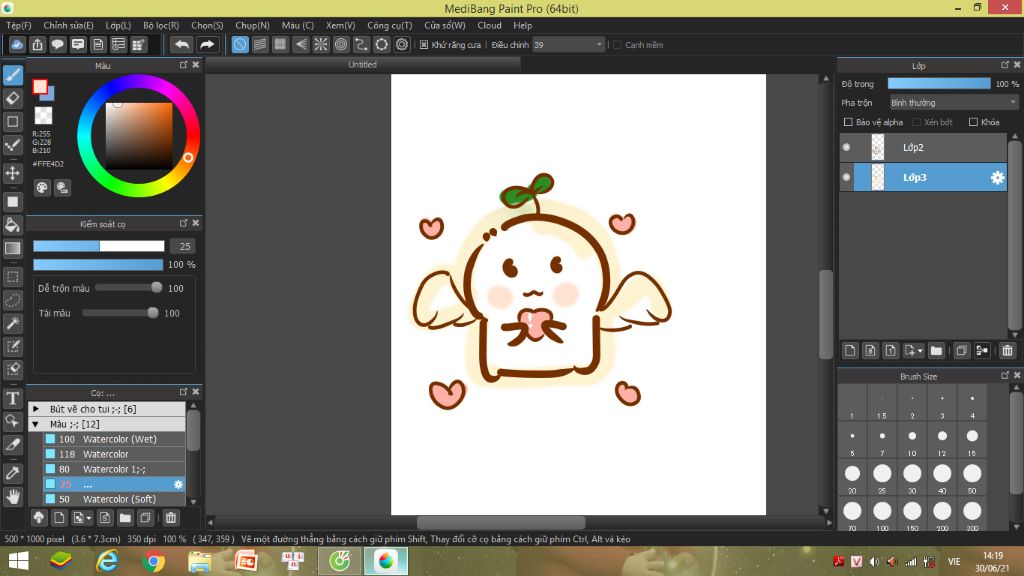Select the Lớp2 layer thumbnail

pos(878,148)
